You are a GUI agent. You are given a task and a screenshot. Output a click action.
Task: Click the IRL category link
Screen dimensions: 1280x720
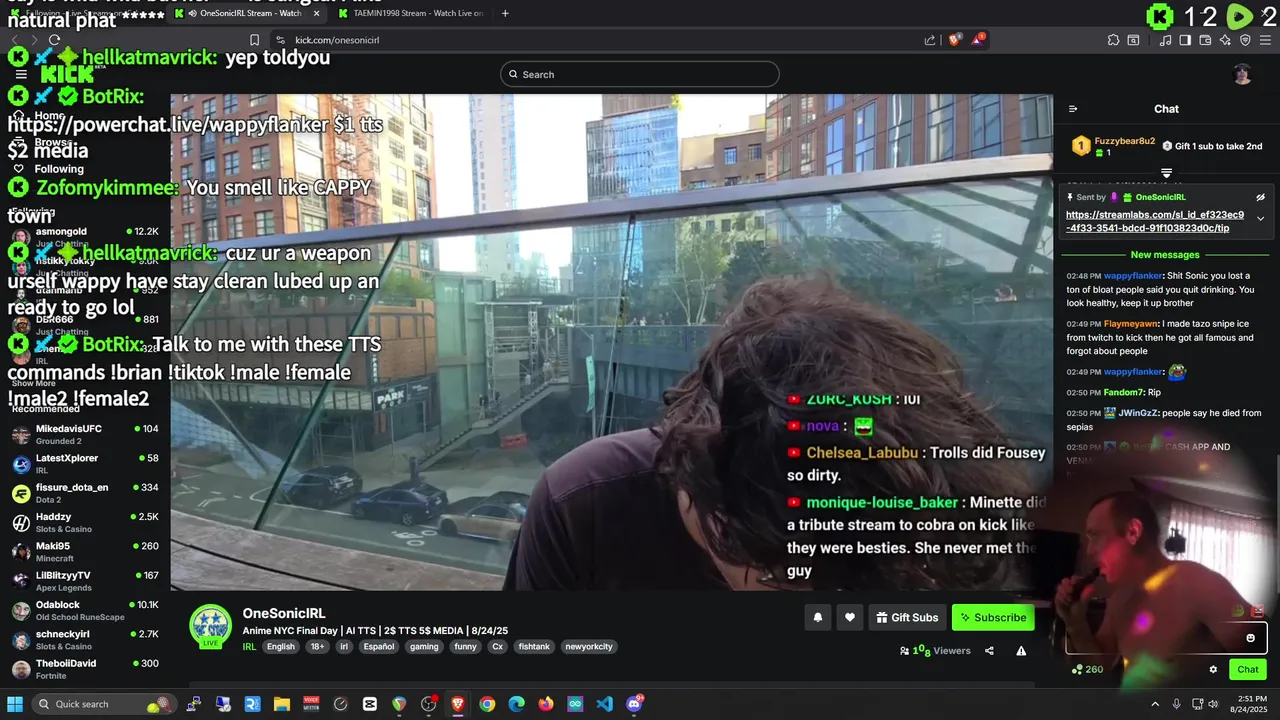(249, 647)
